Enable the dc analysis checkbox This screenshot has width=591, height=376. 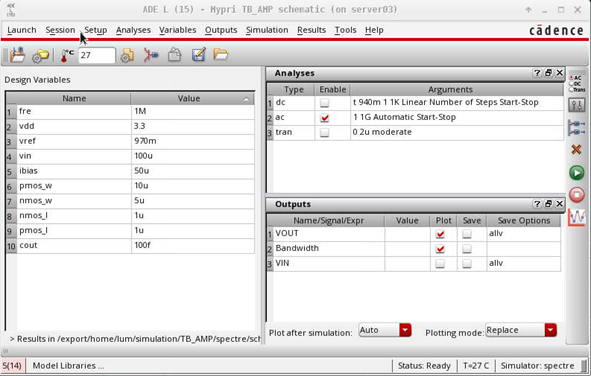(324, 102)
